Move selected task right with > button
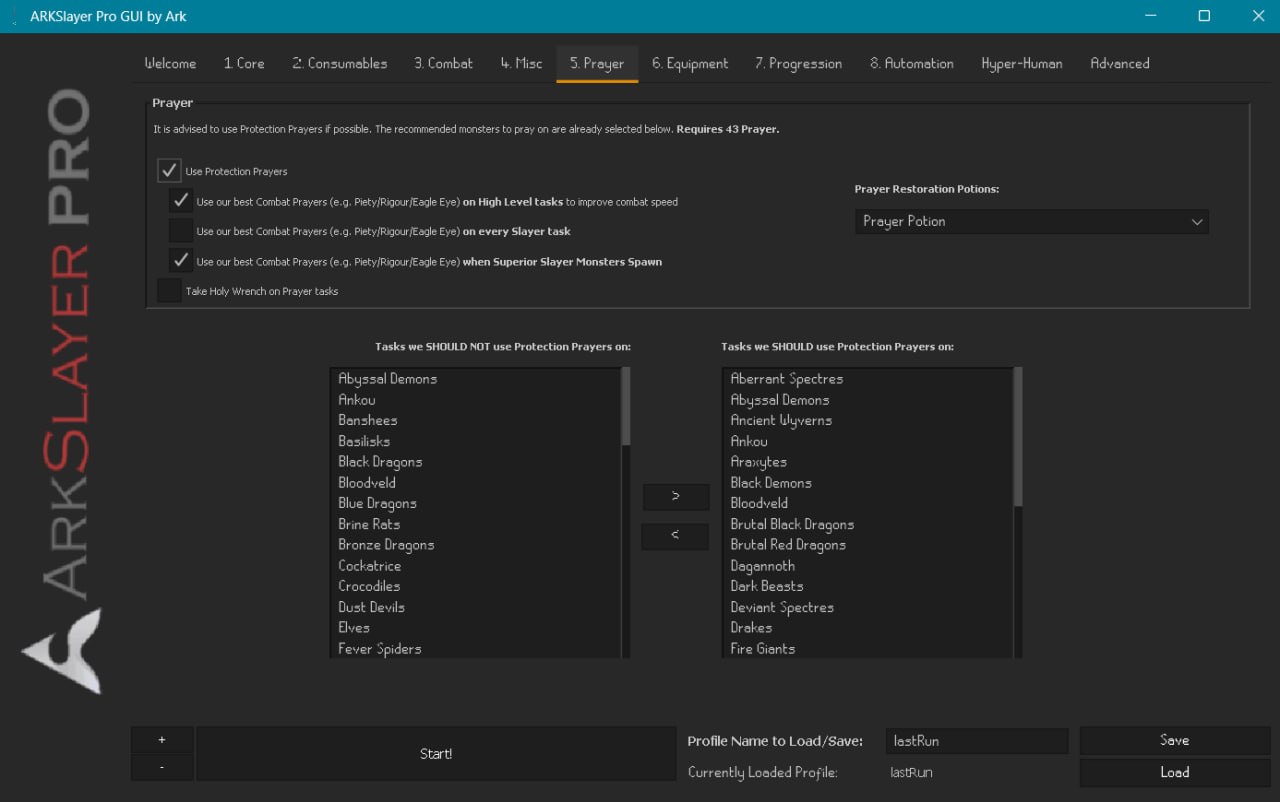1280x802 pixels. (x=675, y=496)
